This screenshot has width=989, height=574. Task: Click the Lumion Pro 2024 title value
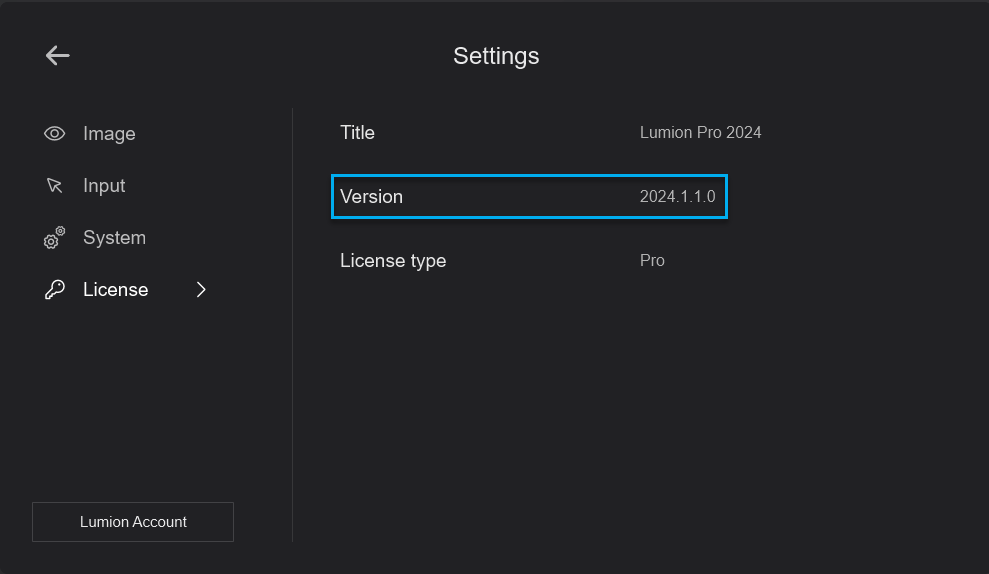700,132
